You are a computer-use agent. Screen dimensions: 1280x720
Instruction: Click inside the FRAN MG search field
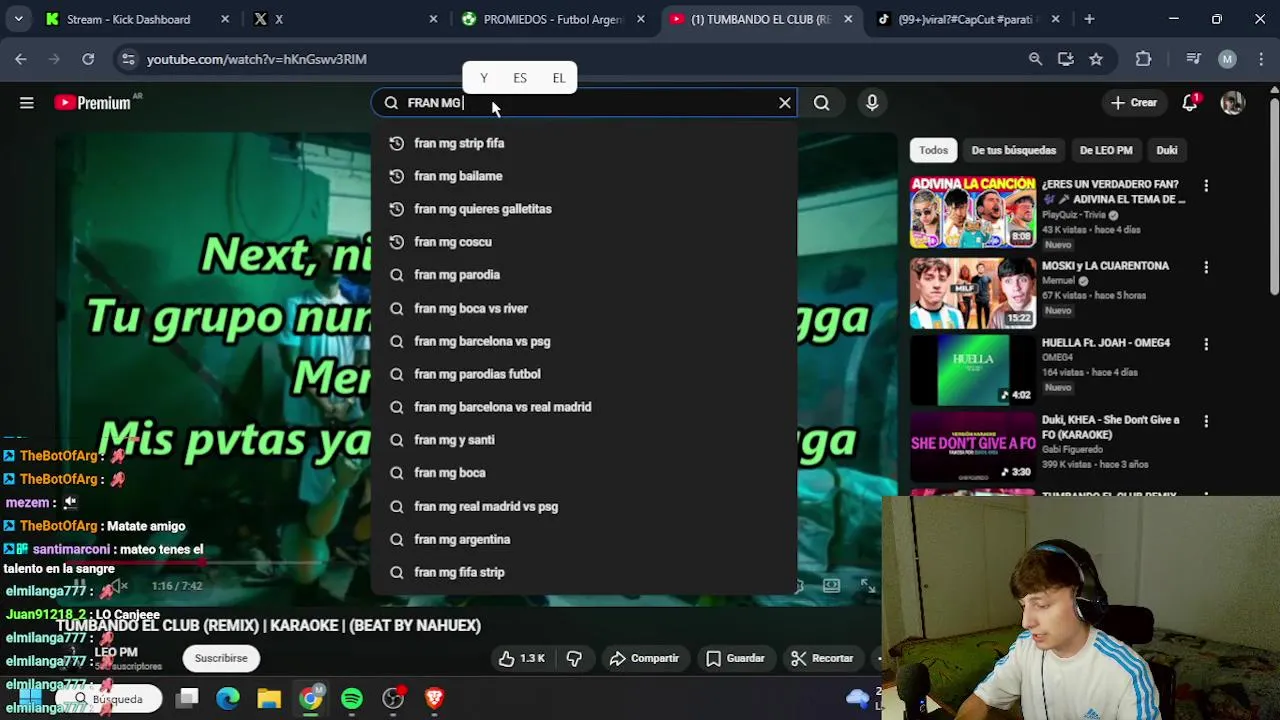click(585, 102)
